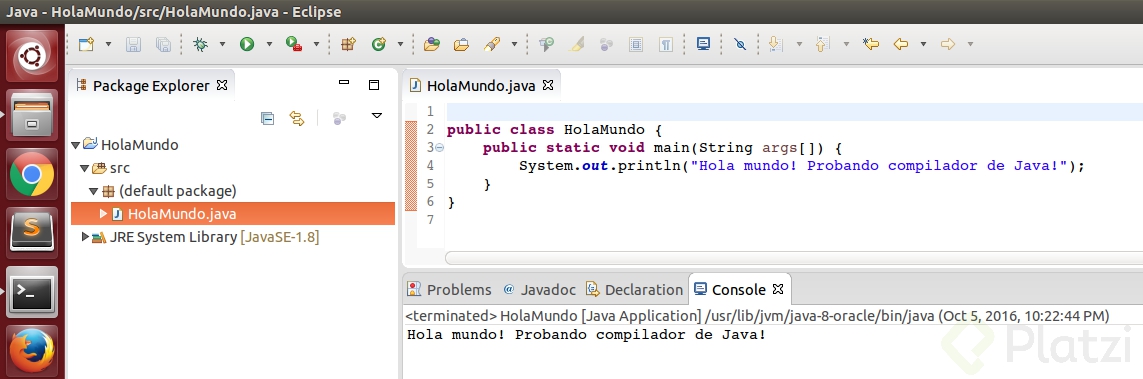
Task: Click the Save All icon
Action: click(163, 44)
